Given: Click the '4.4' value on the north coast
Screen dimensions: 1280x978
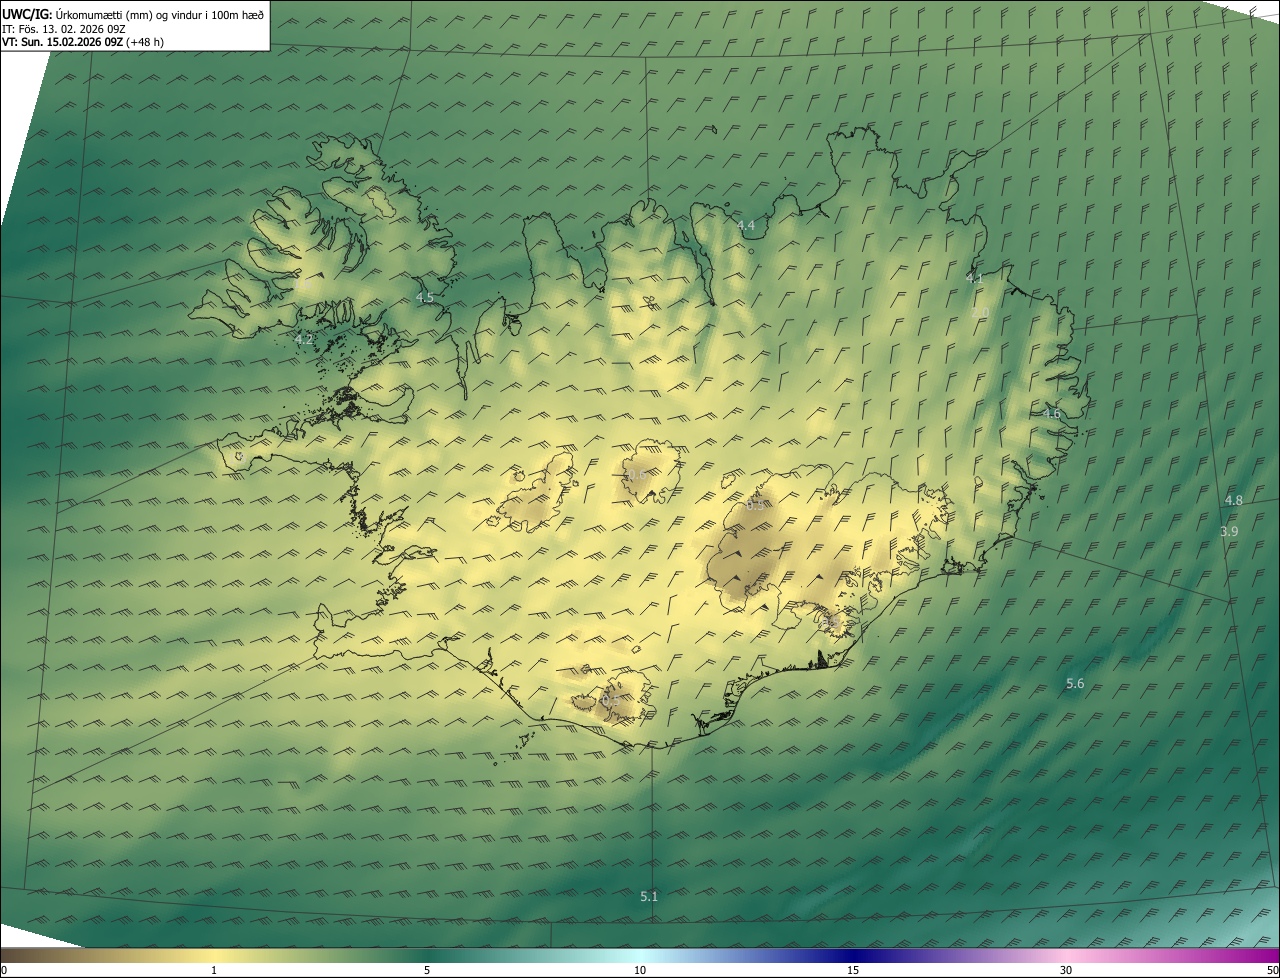Looking at the screenshot, I should point(746,226).
